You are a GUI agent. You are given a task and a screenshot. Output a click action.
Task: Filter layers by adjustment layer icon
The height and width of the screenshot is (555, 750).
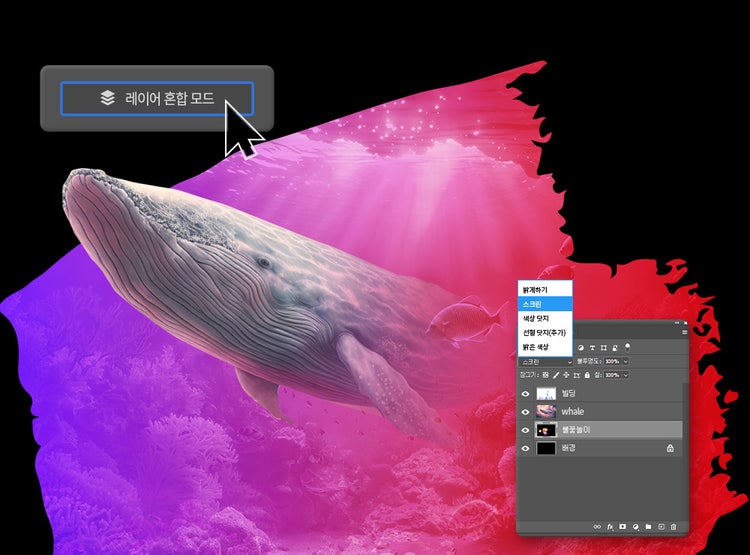point(581,348)
